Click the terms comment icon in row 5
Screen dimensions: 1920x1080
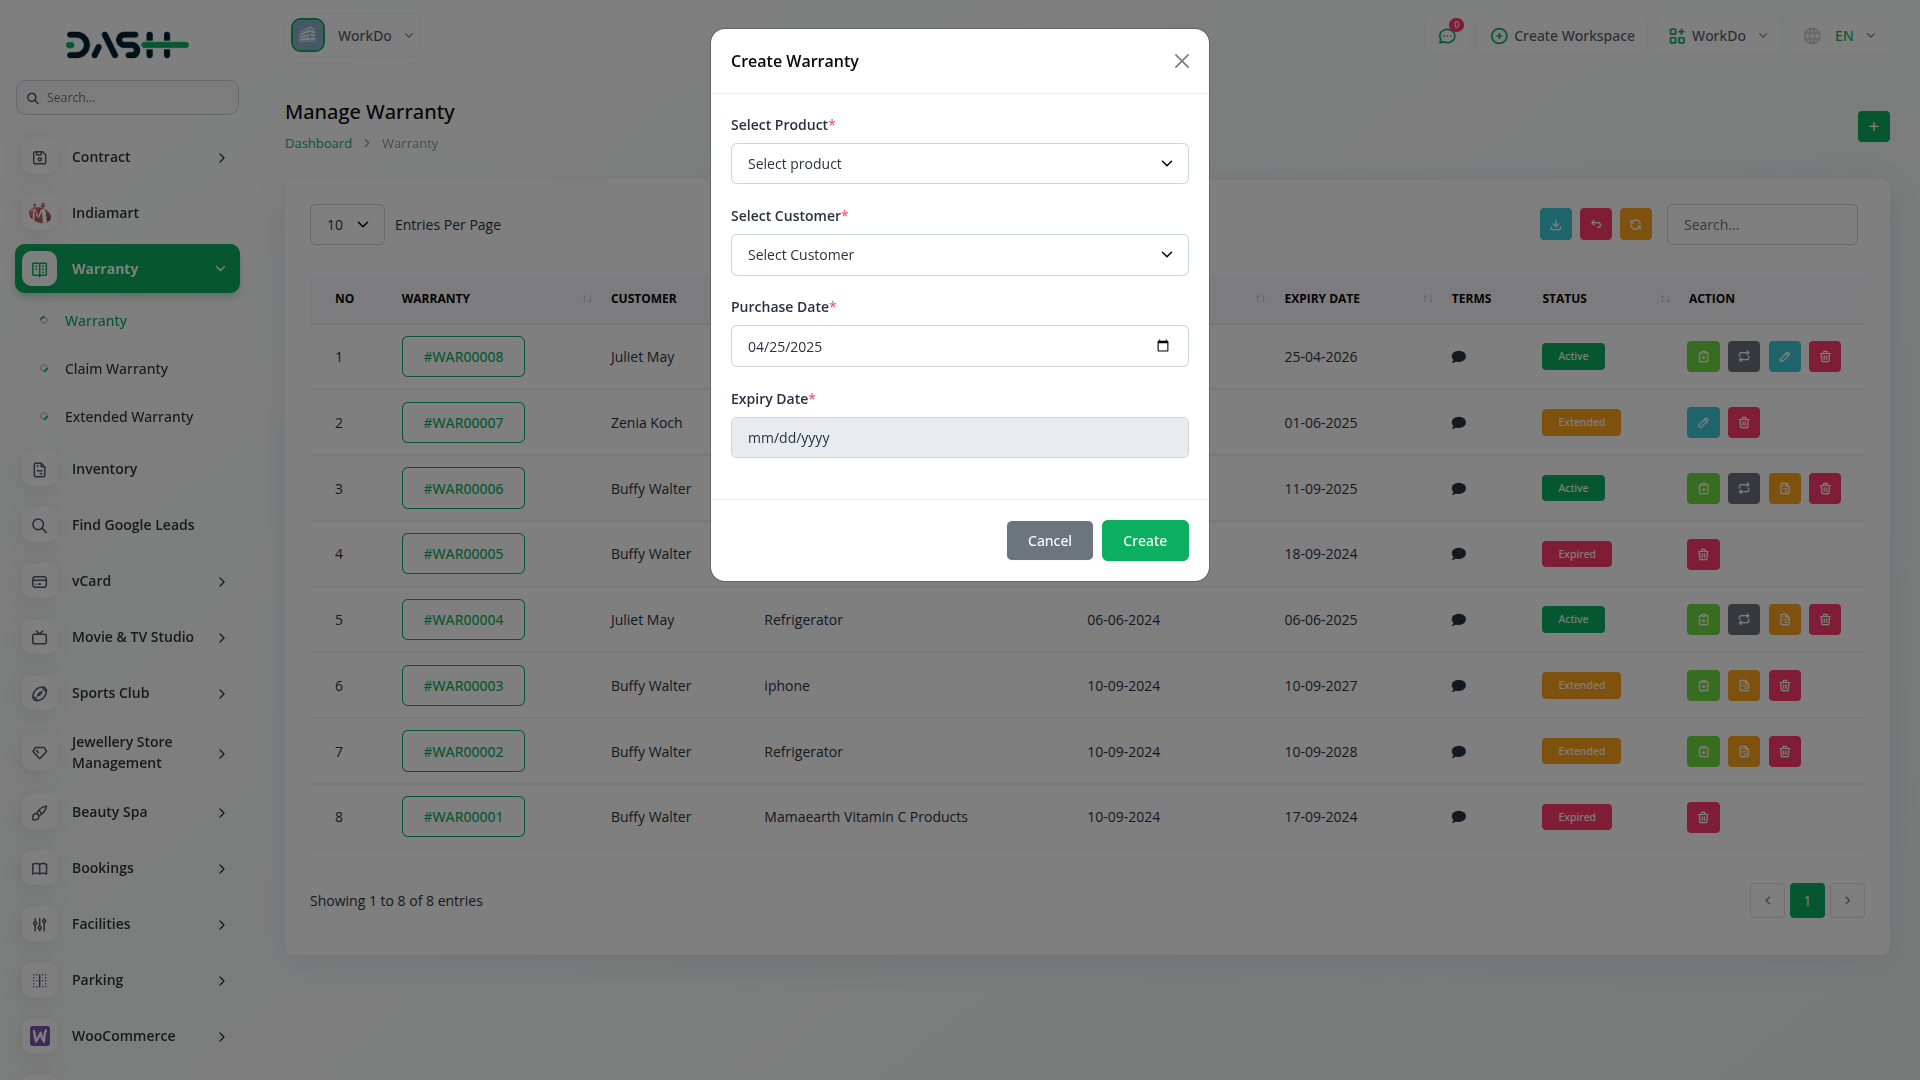coord(1458,620)
